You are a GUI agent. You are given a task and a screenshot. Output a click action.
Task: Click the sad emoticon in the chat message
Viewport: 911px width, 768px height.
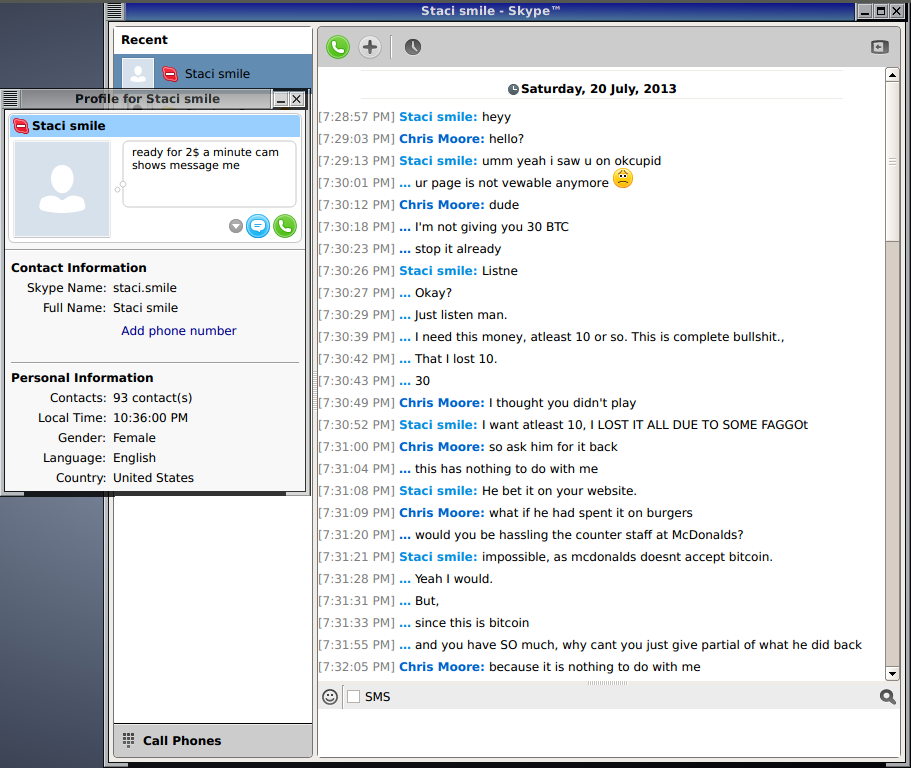tap(623, 178)
